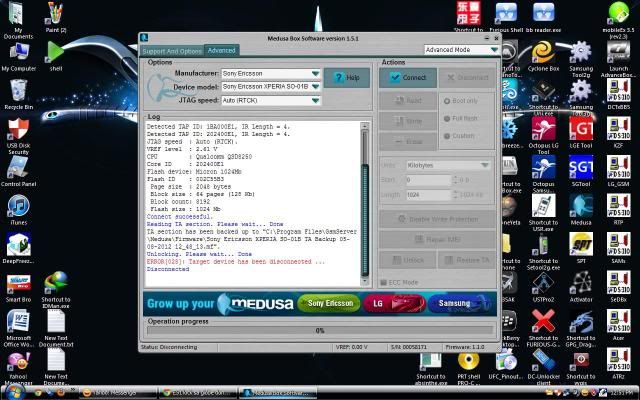Click the ERROR(025) red log line

pos(236,262)
